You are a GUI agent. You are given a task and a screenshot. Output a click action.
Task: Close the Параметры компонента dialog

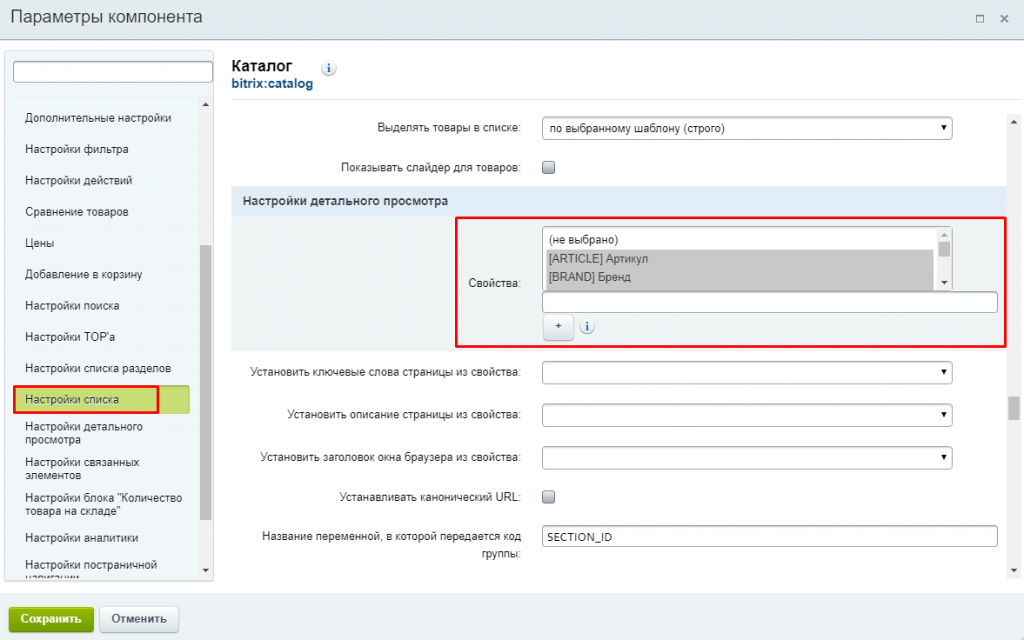1004,18
